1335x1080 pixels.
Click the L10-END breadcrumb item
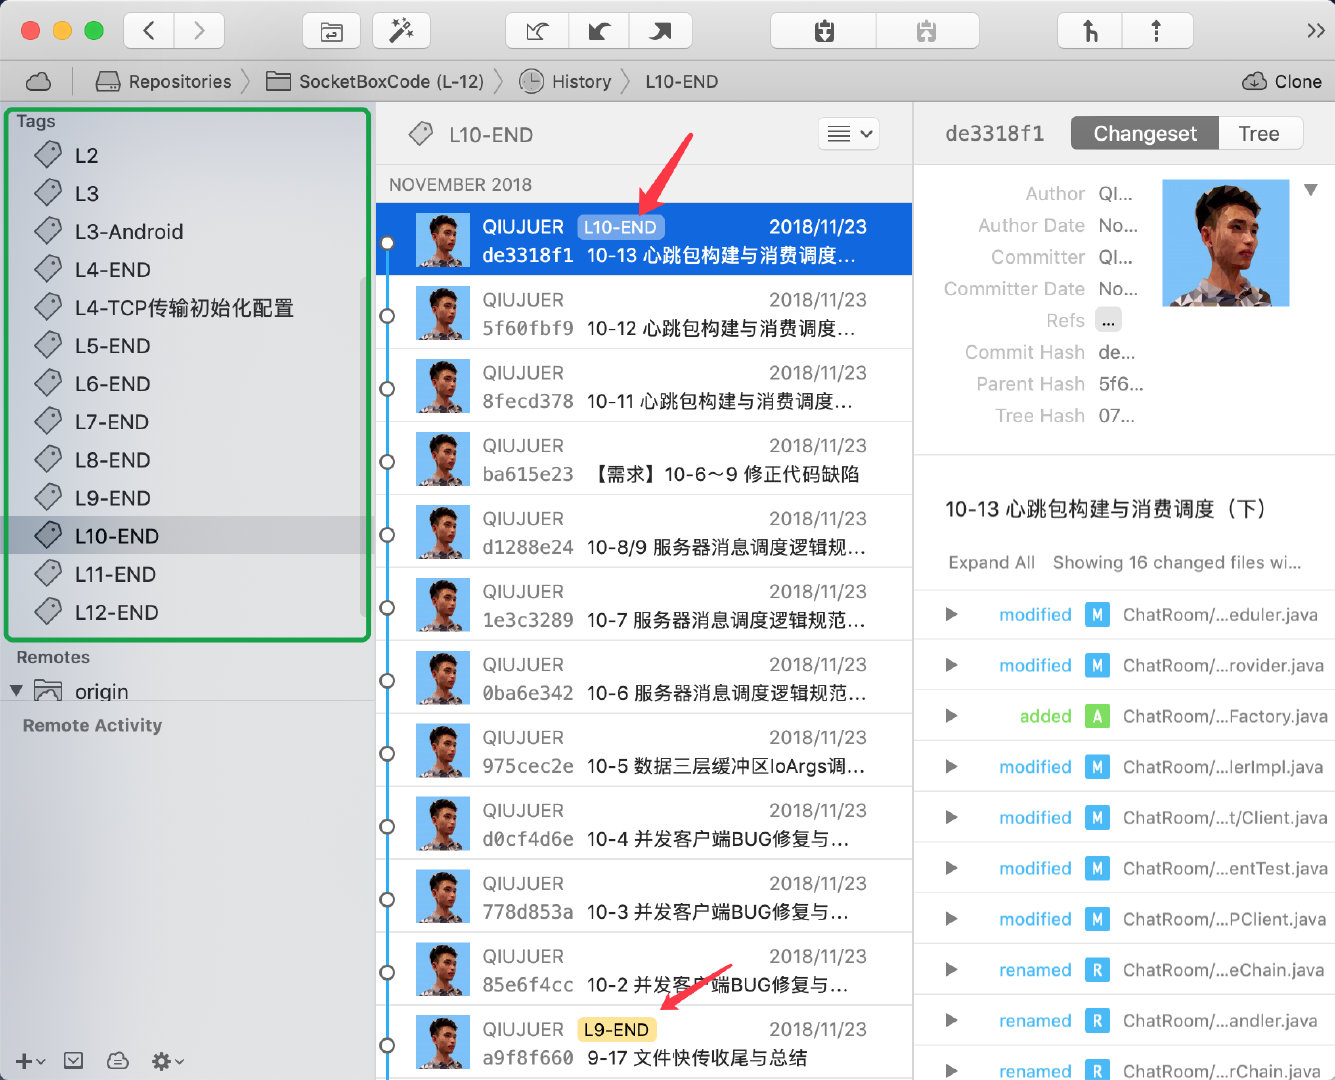681,82
